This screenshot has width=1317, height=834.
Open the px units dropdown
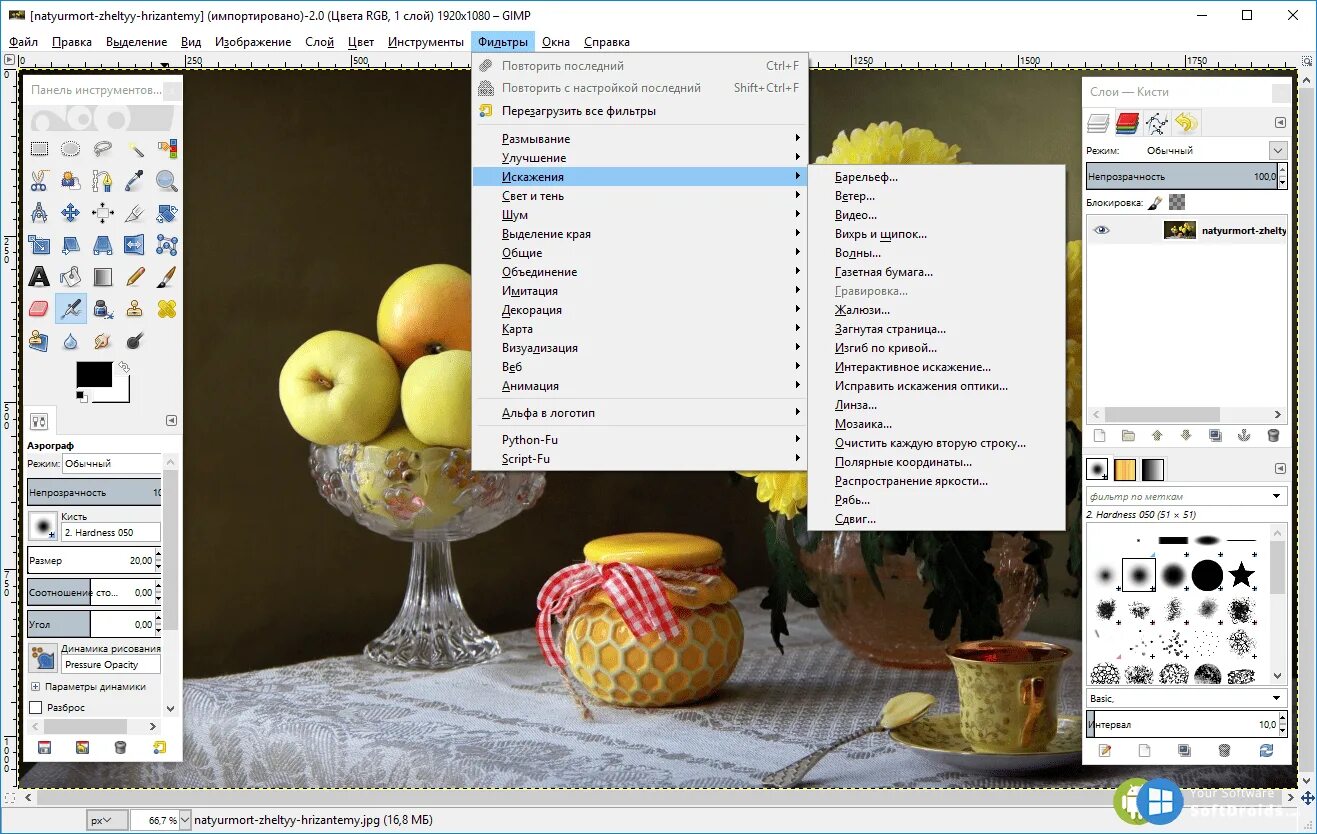(108, 820)
